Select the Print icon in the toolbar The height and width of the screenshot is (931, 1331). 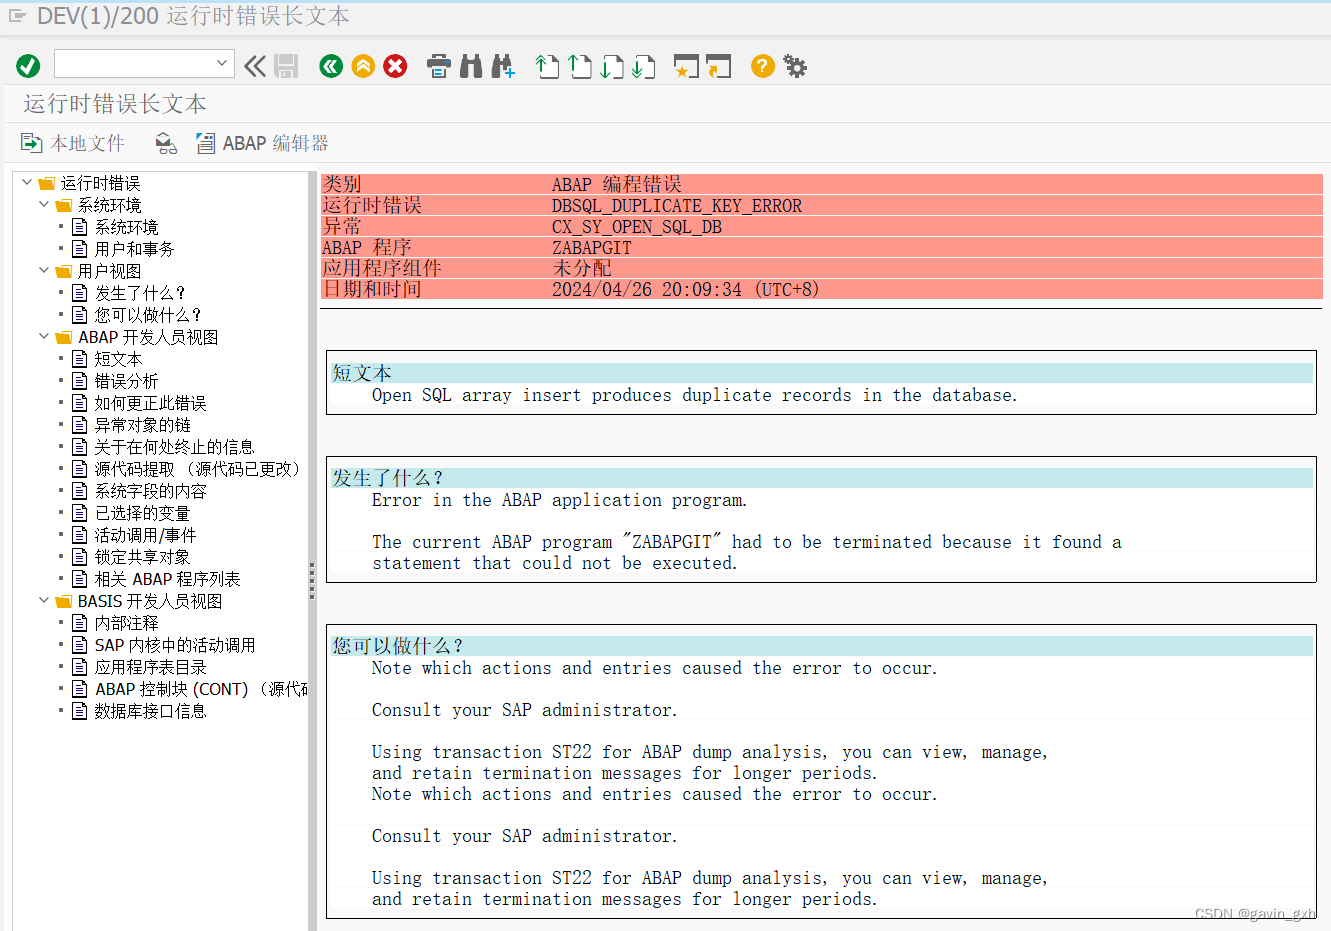tap(439, 66)
